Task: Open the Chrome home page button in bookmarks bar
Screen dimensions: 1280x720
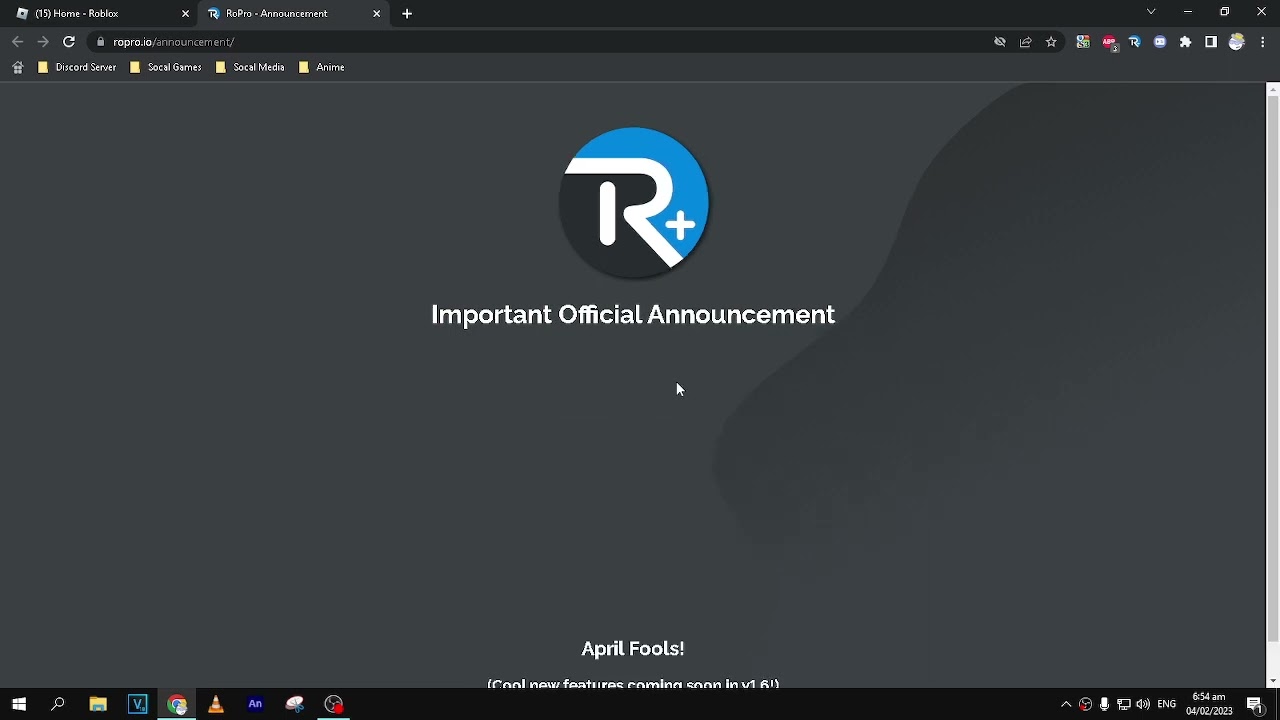Action: point(17,67)
